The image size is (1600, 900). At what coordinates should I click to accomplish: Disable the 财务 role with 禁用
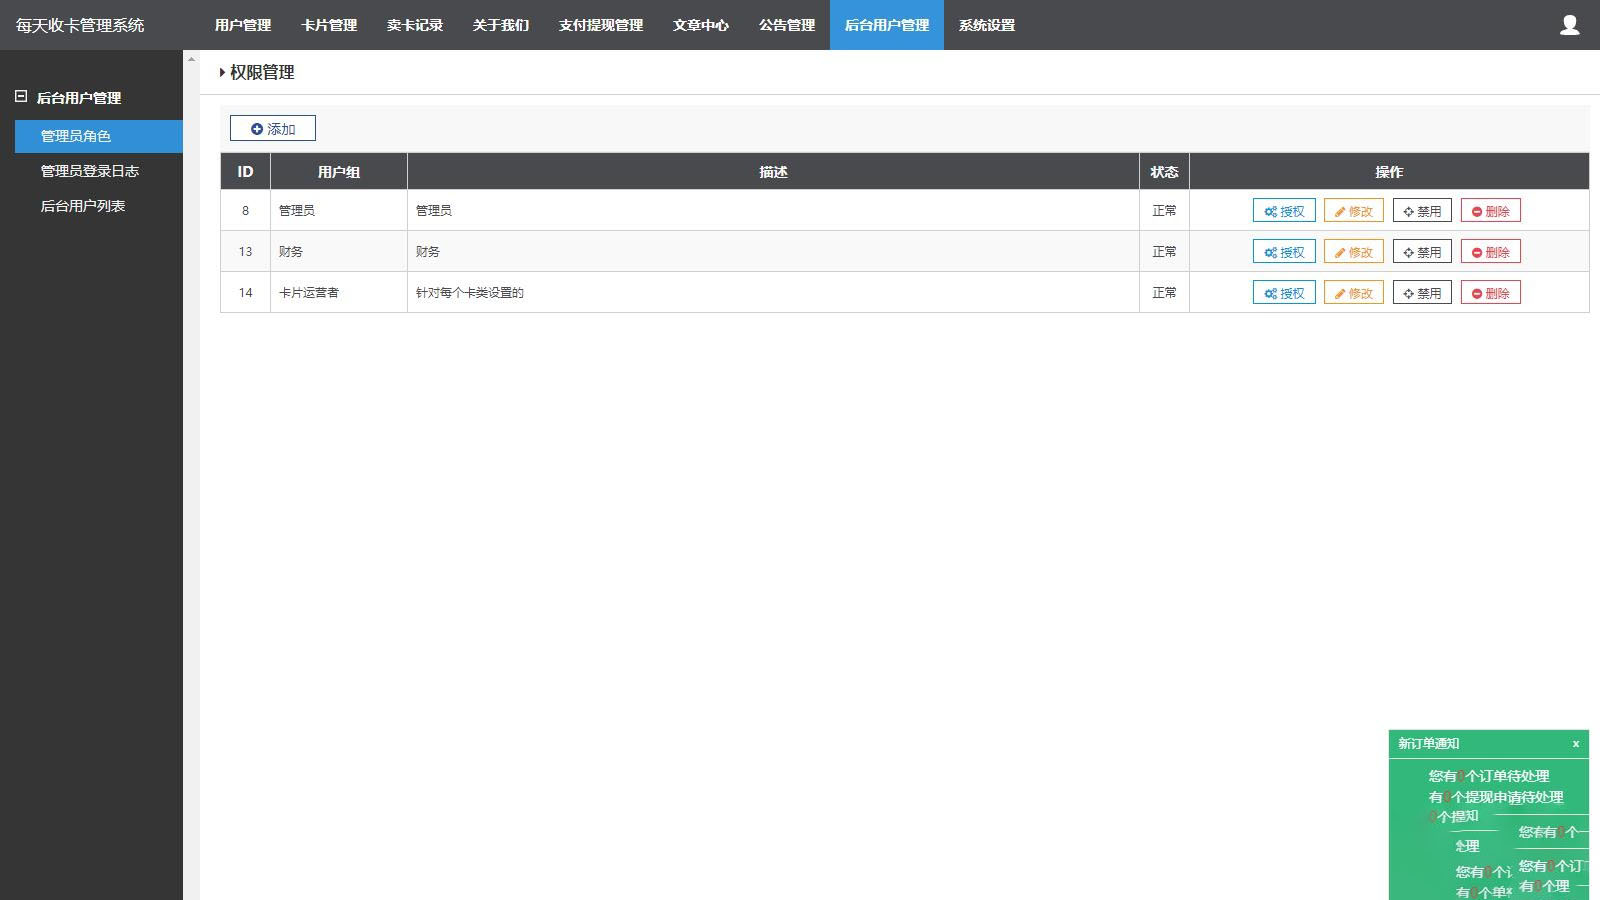(x=1421, y=252)
